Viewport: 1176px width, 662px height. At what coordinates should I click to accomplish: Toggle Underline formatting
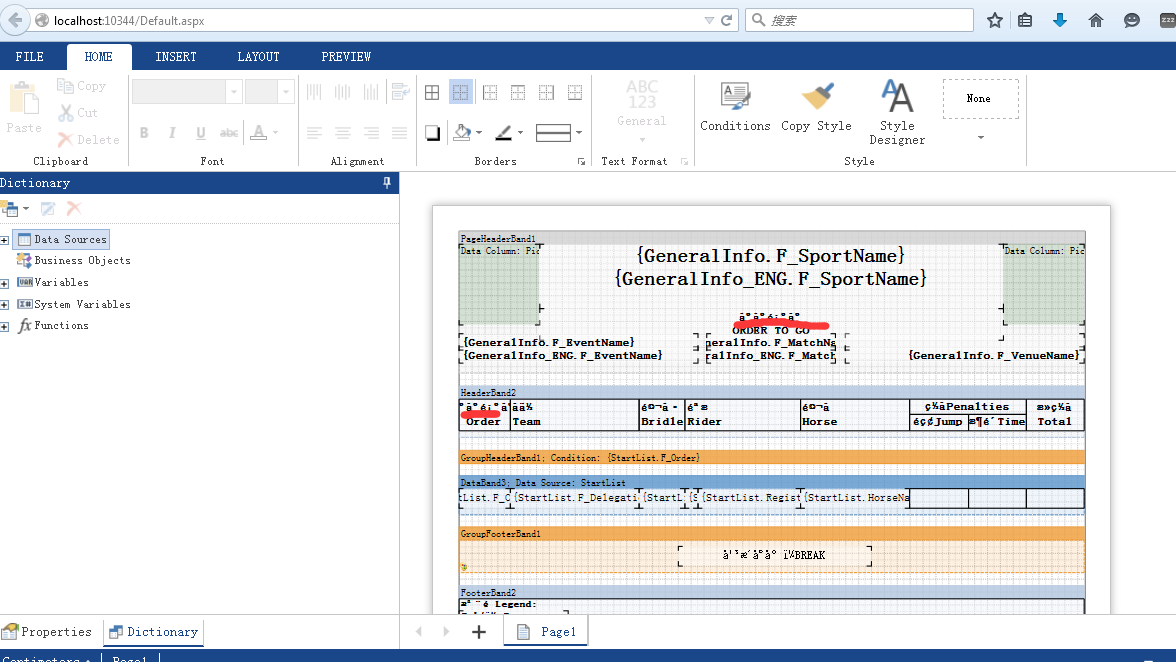point(201,133)
